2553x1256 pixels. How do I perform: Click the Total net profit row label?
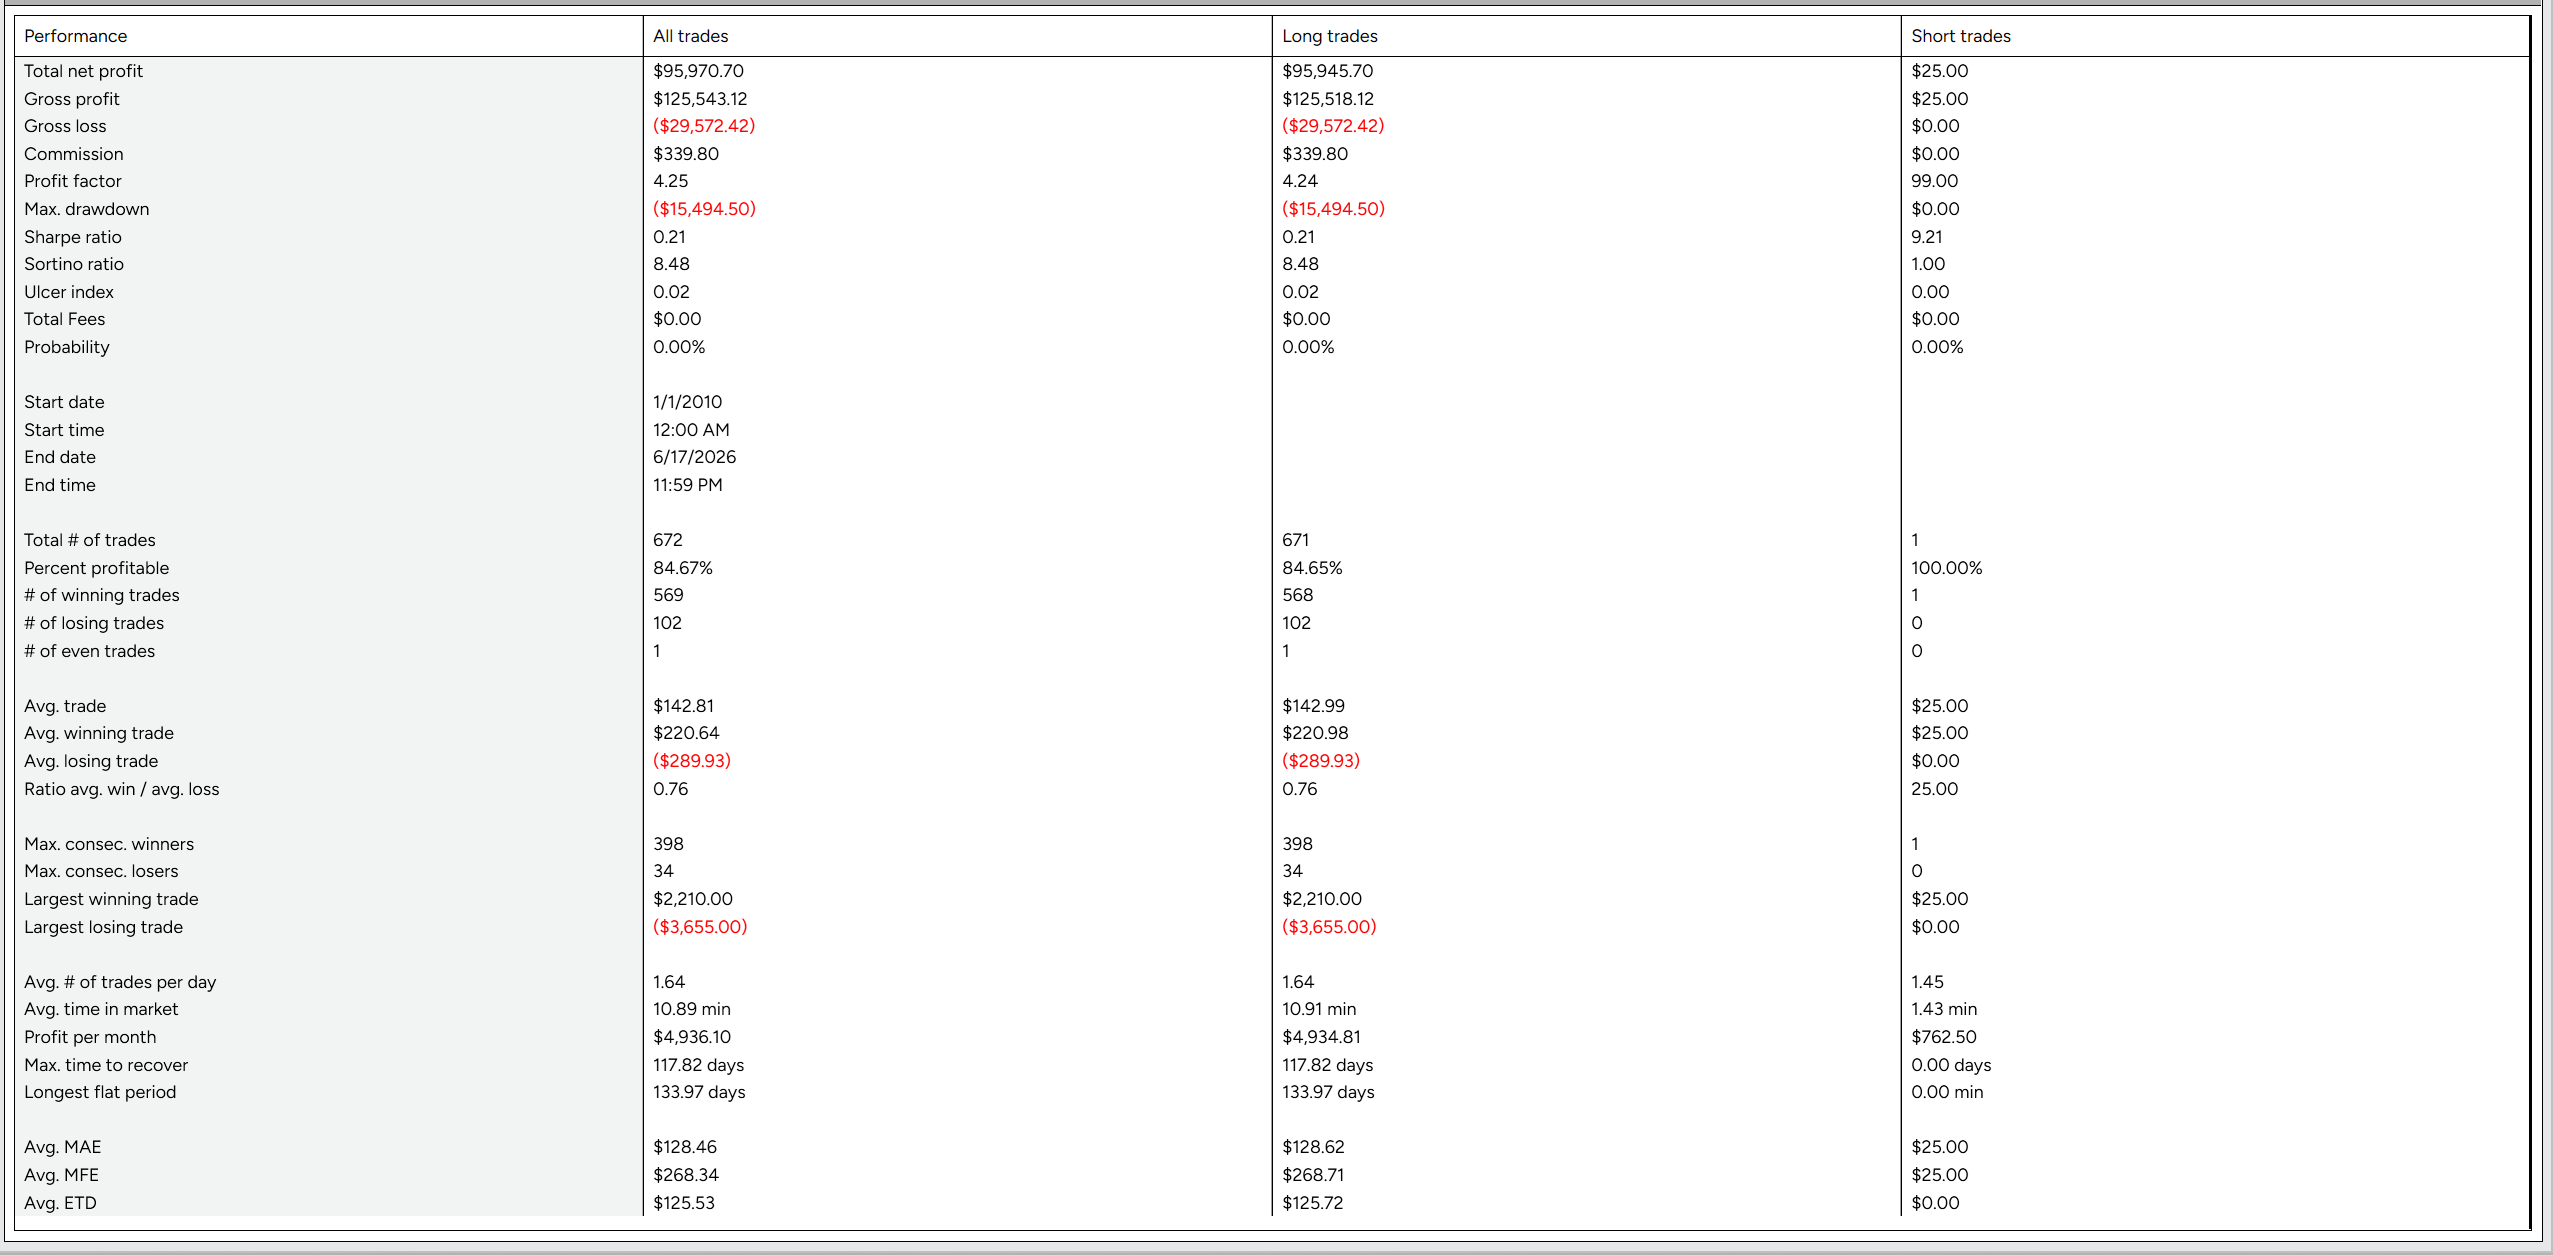83,71
